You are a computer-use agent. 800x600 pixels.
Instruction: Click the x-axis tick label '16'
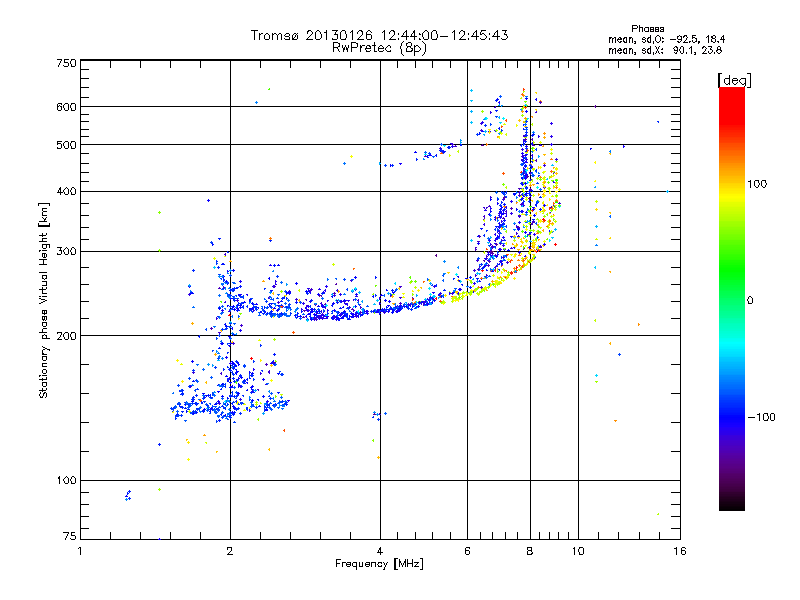point(680,552)
